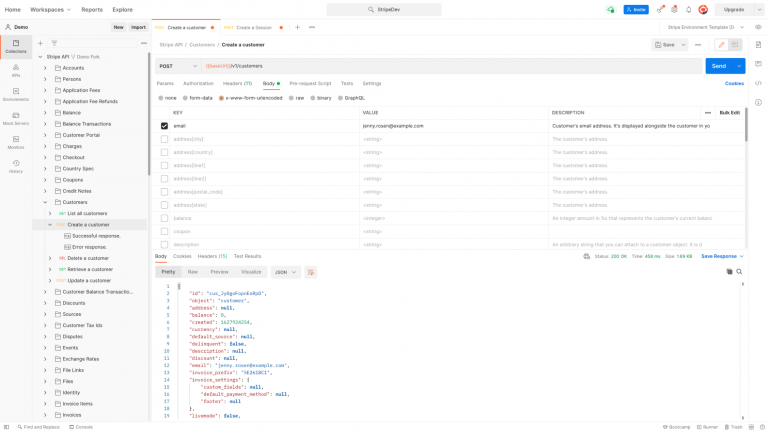768x432 pixels.
Task: Uncheck the email parameter checkbox
Action: click(x=164, y=126)
